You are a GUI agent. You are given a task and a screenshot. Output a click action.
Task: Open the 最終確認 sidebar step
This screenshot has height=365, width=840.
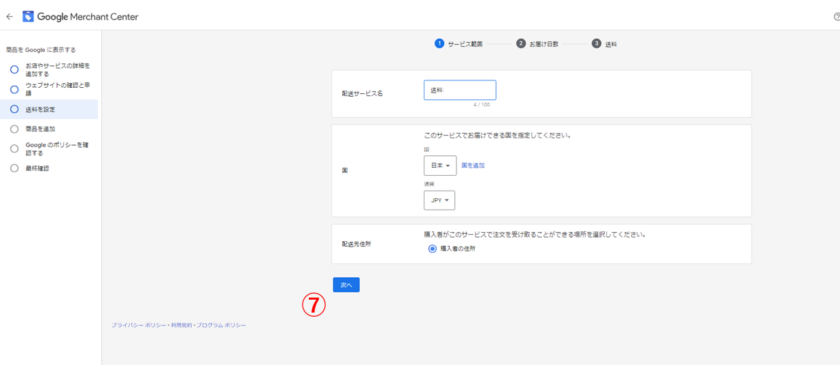[31, 168]
